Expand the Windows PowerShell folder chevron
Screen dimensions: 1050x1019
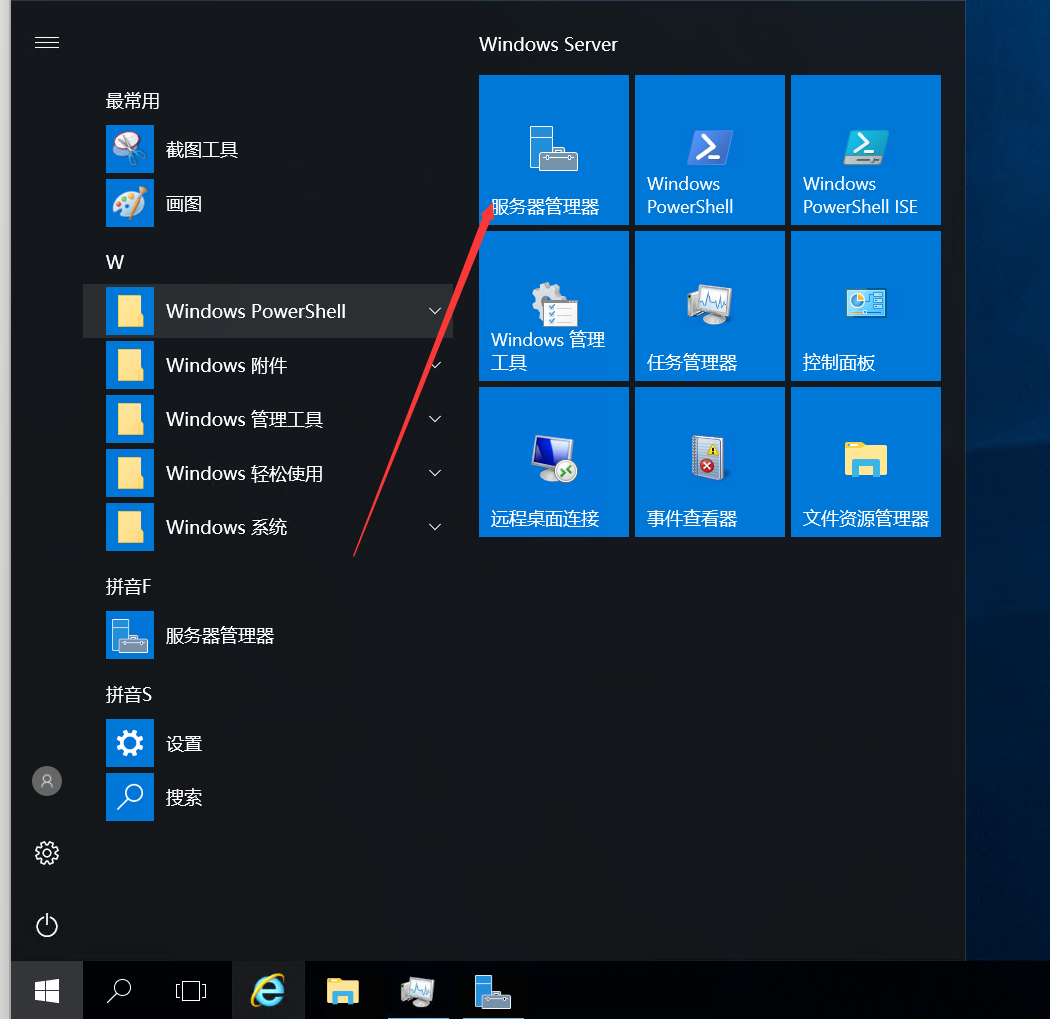point(435,311)
